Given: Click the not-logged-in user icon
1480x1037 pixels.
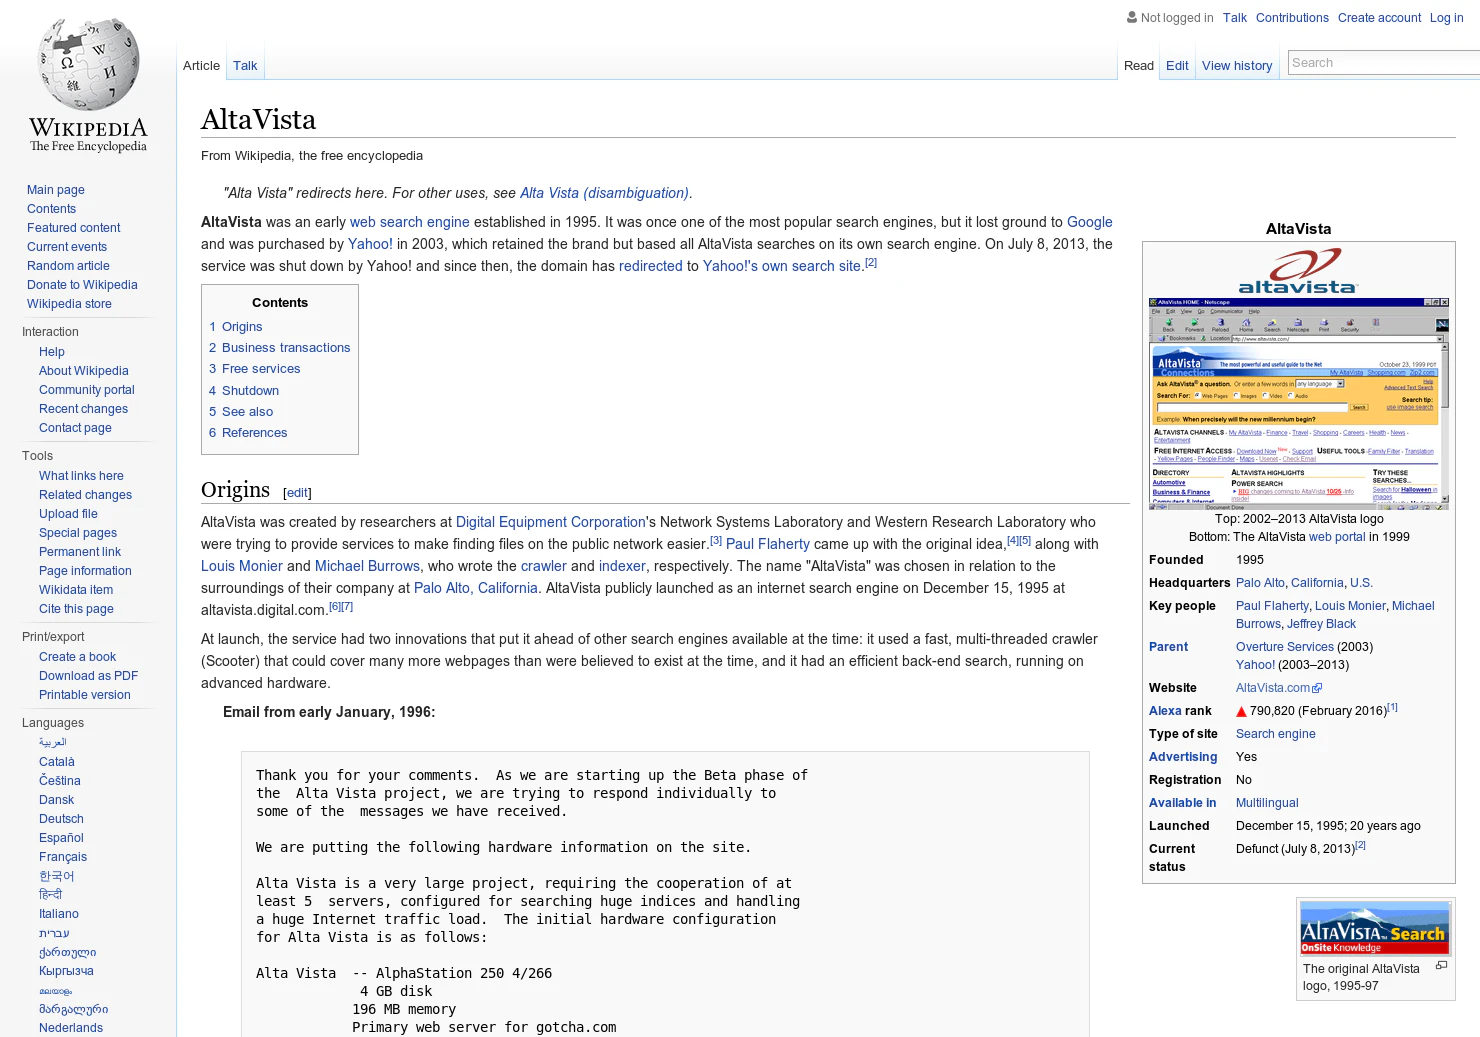Looking at the screenshot, I should (1132, 17).
